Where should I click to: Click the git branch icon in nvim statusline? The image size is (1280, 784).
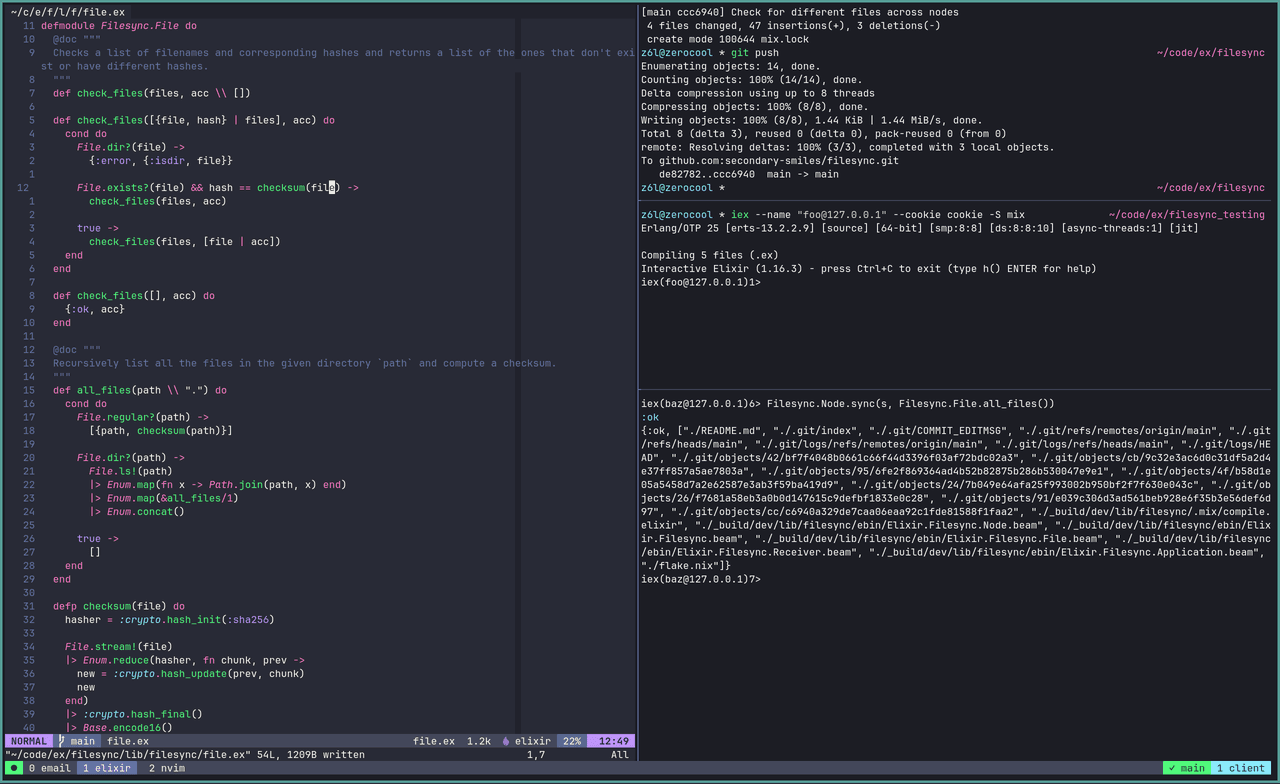point(62,741)
